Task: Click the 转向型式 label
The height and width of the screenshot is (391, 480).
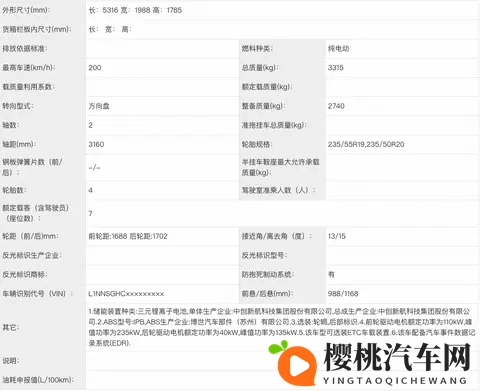Action: 18,106
